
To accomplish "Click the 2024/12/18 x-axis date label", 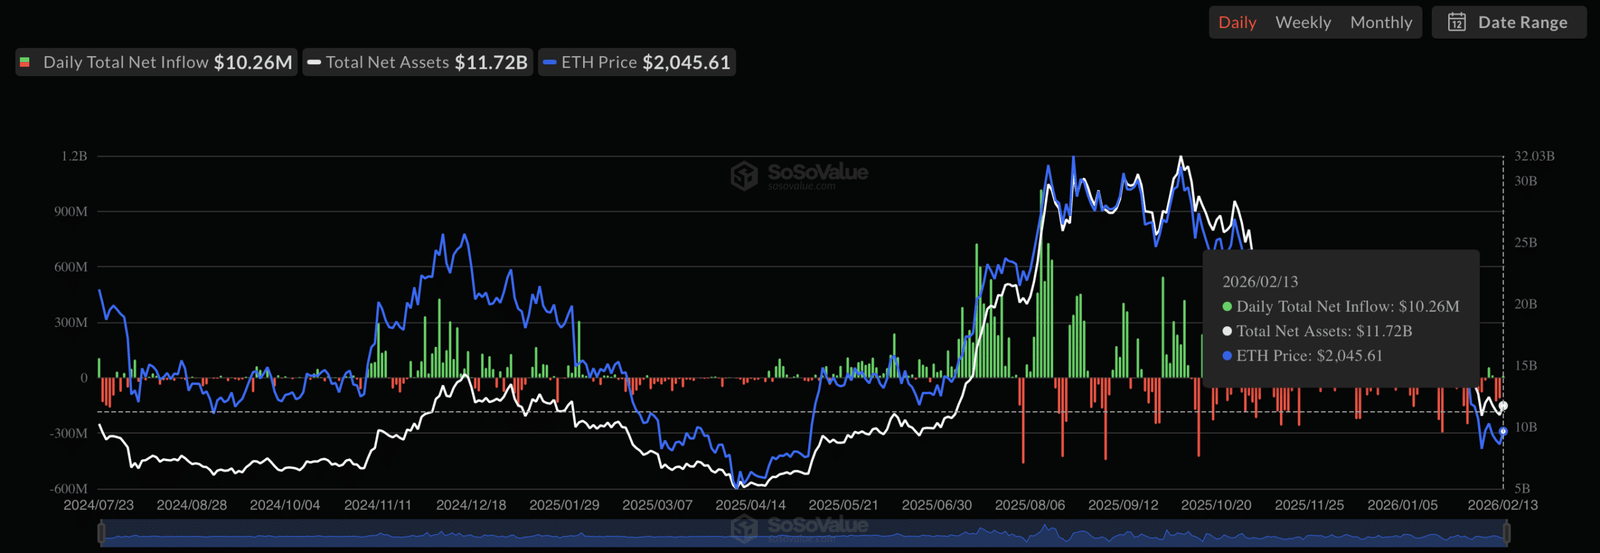I will (x=471, y=505).
